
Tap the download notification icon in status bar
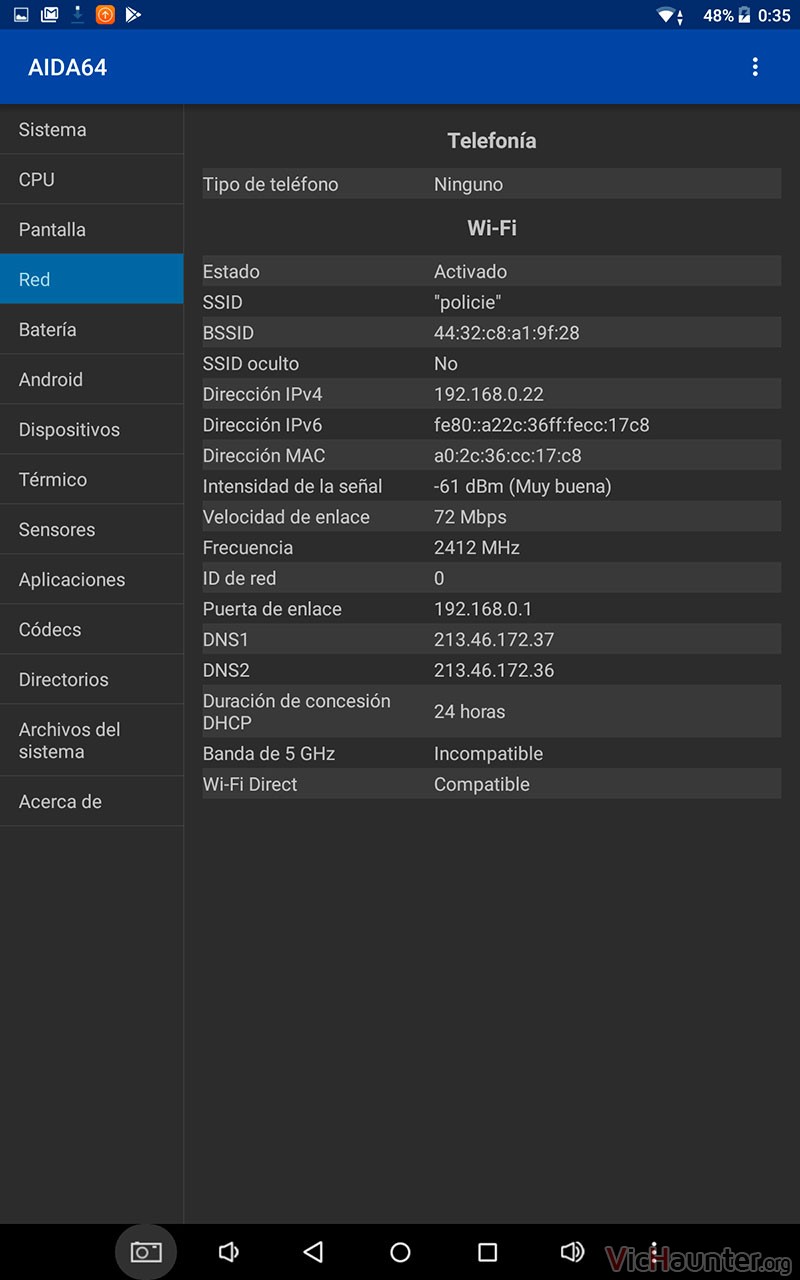pyautogui.click(x=77, y=15)
